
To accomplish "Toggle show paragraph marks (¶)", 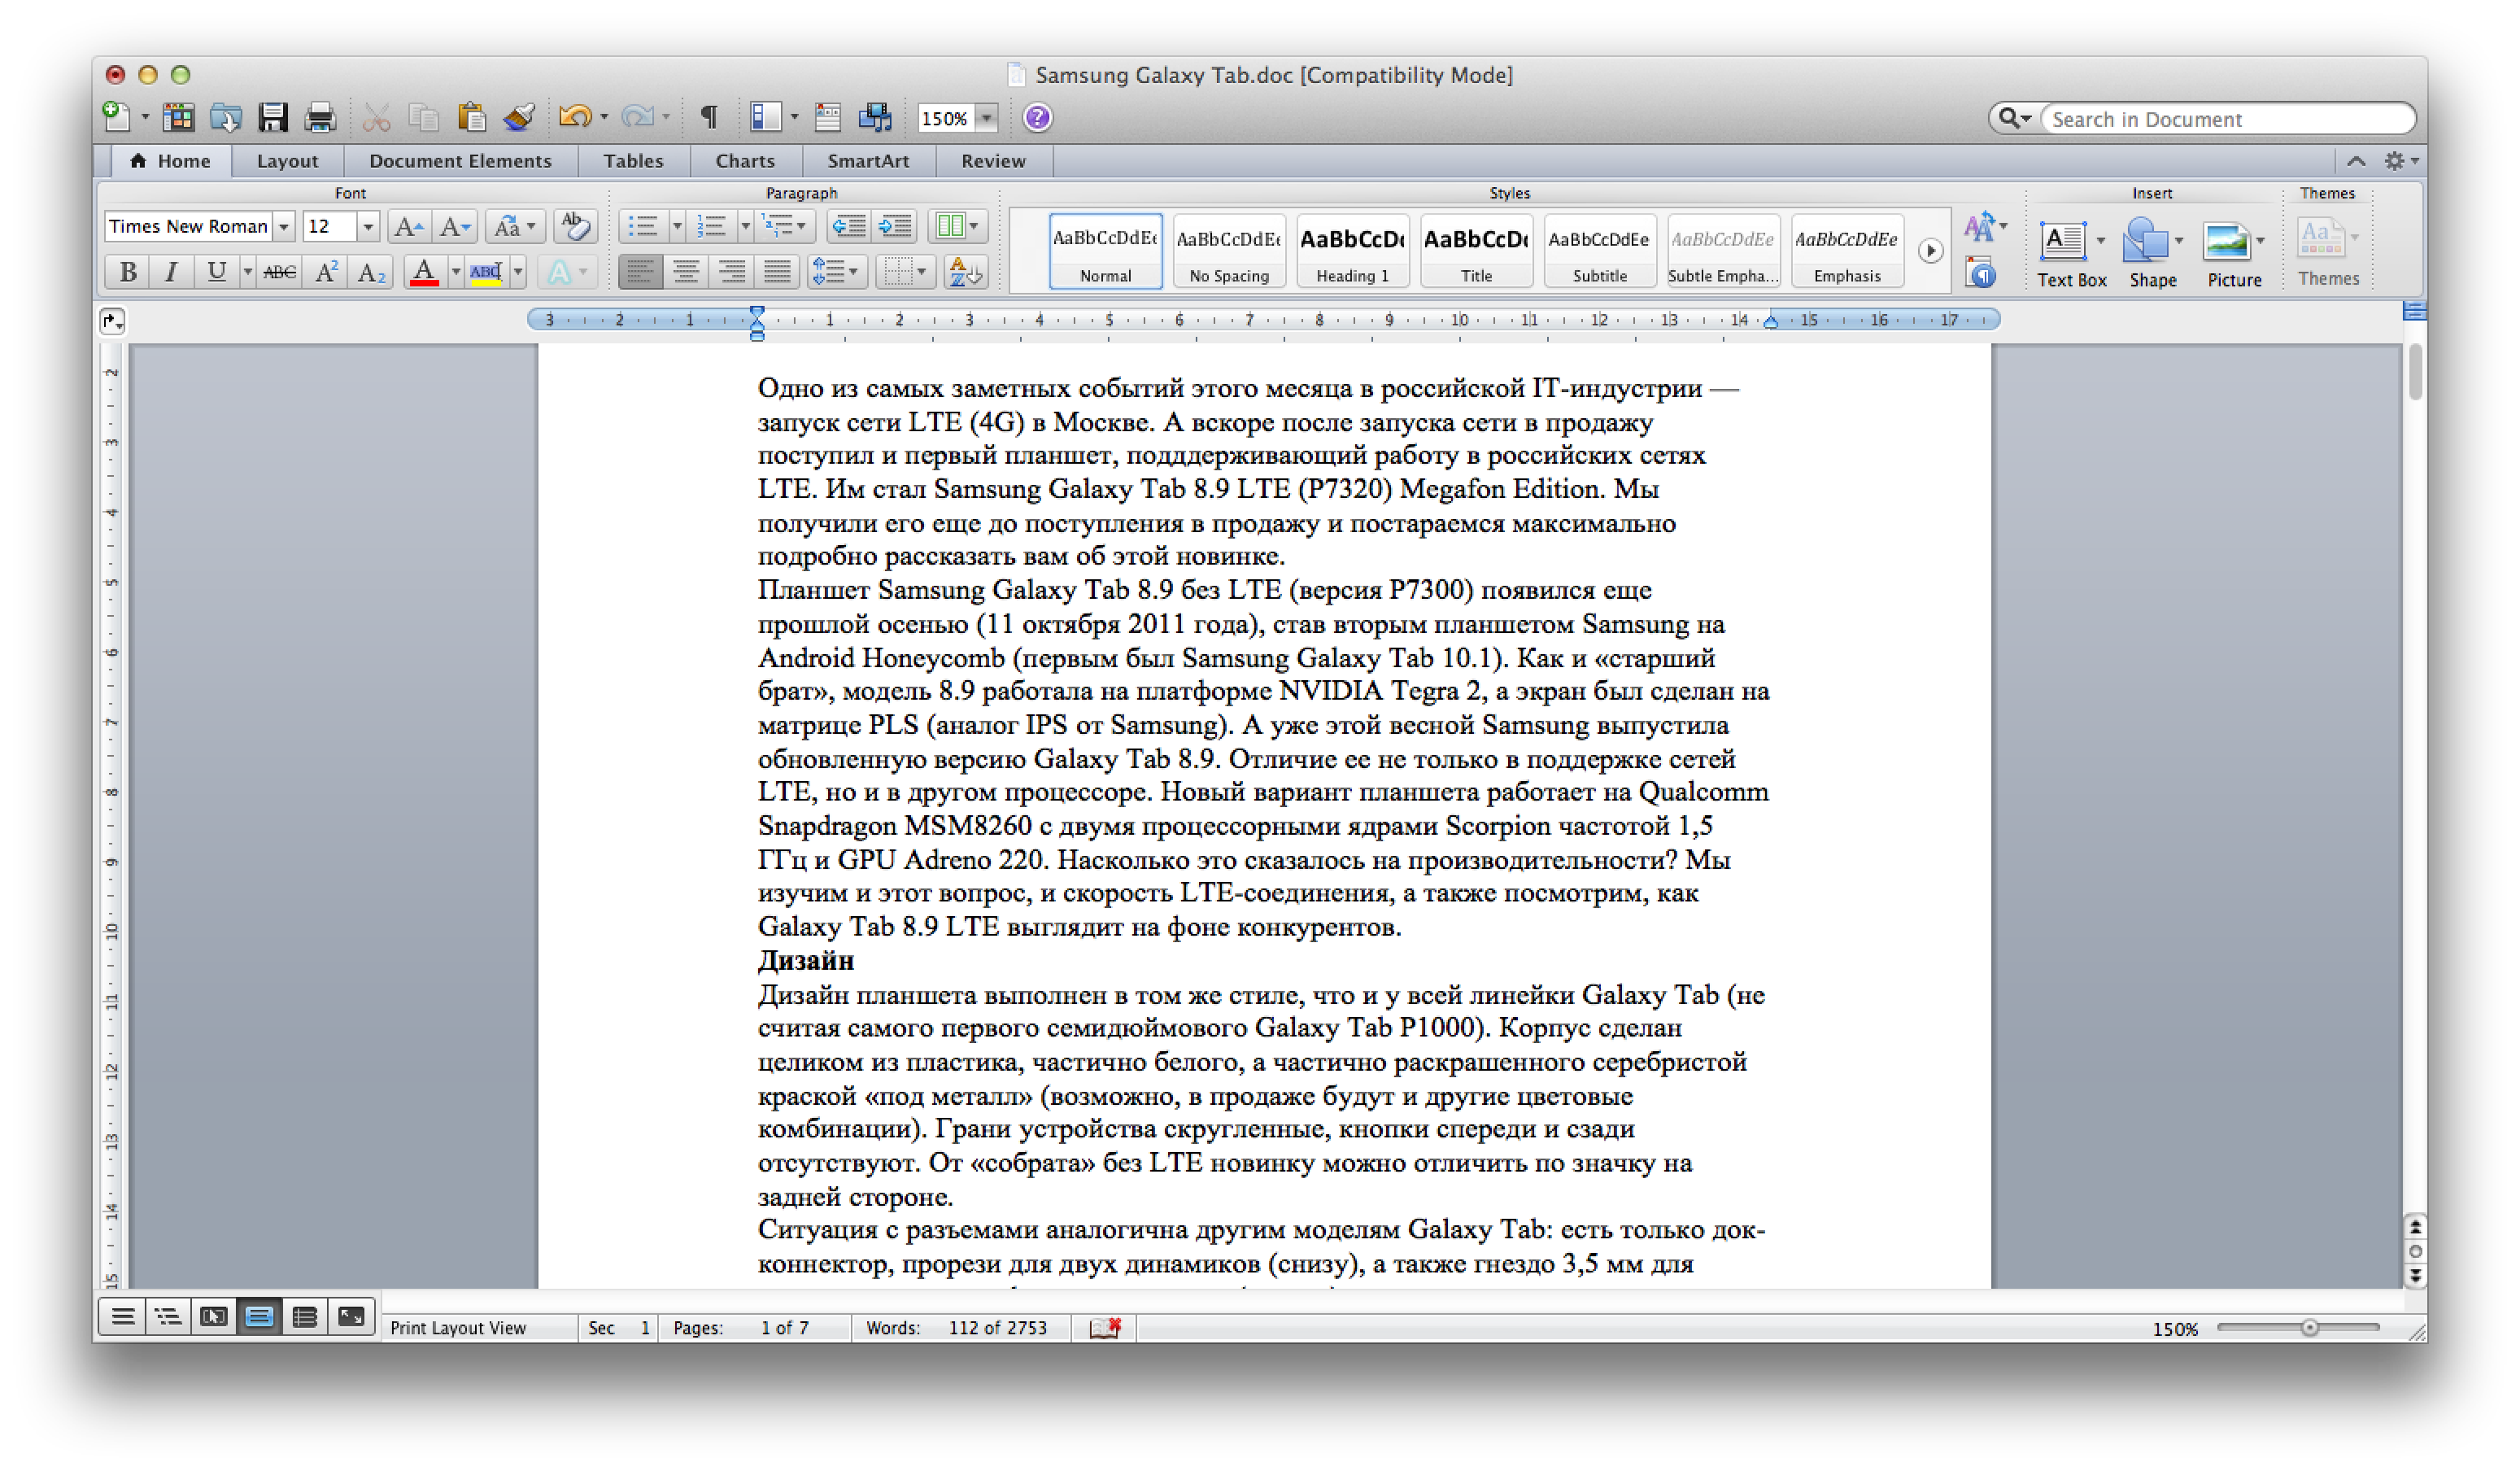I will click(708, 118).
